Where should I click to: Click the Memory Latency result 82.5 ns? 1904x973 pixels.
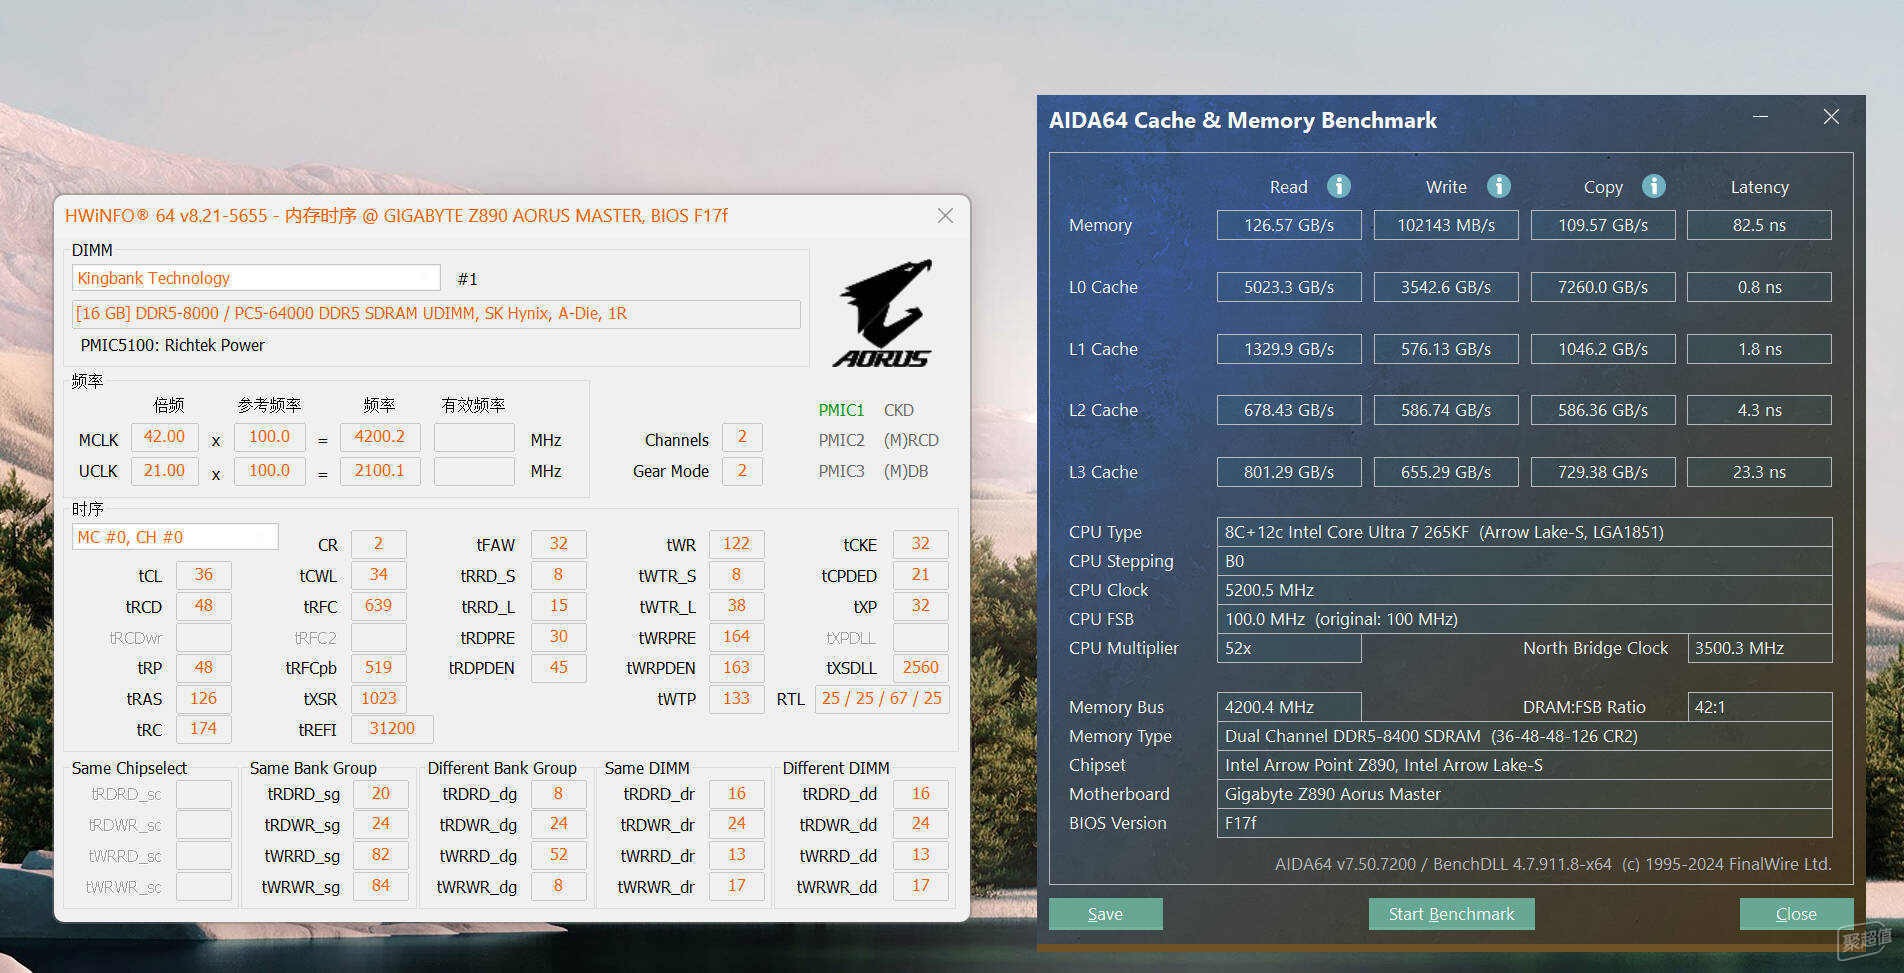[x=1759, y=225]
